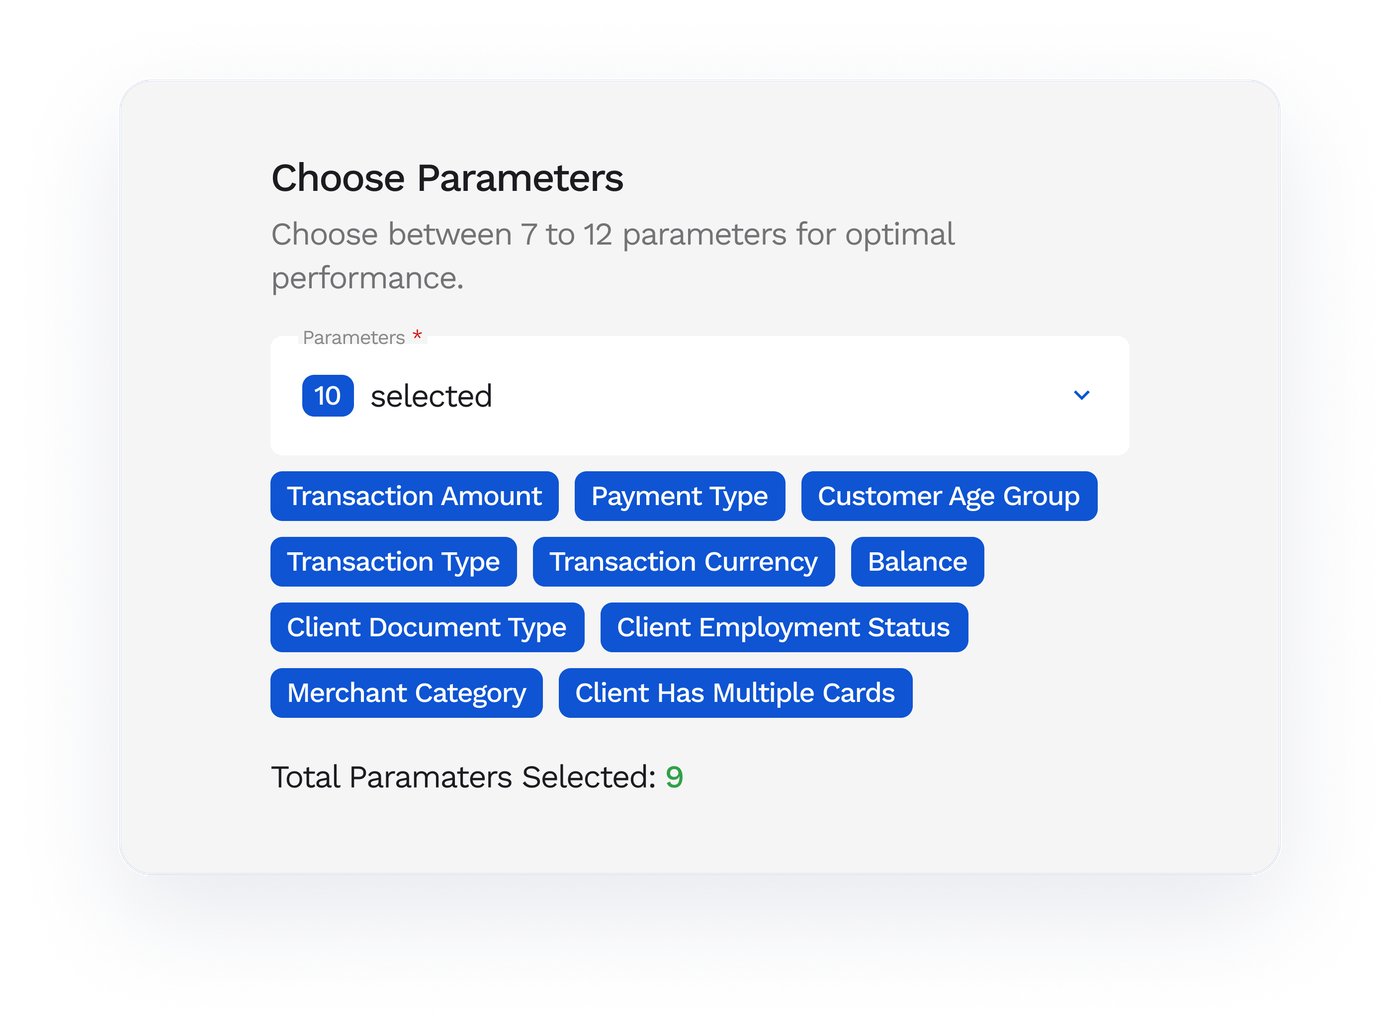Screen dimensions: 1400x1034
Task: Click the Client Employment Status tag
Action: pos(784,627)
